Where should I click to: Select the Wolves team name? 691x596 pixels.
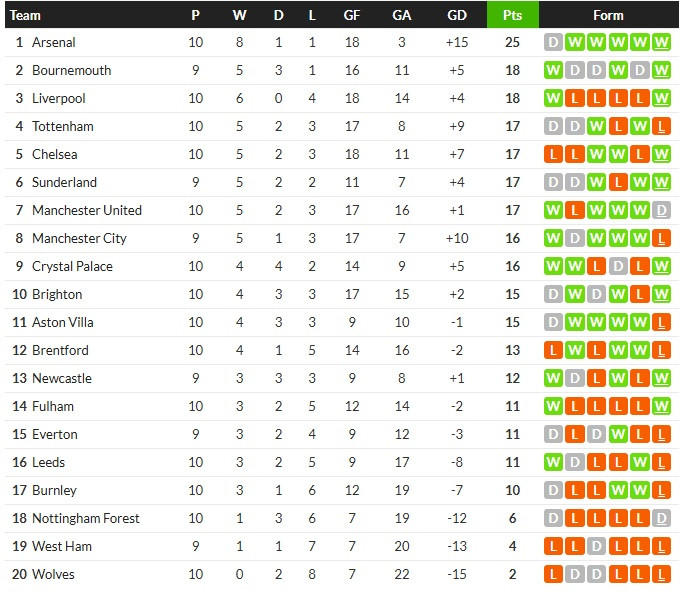point(53,575)
